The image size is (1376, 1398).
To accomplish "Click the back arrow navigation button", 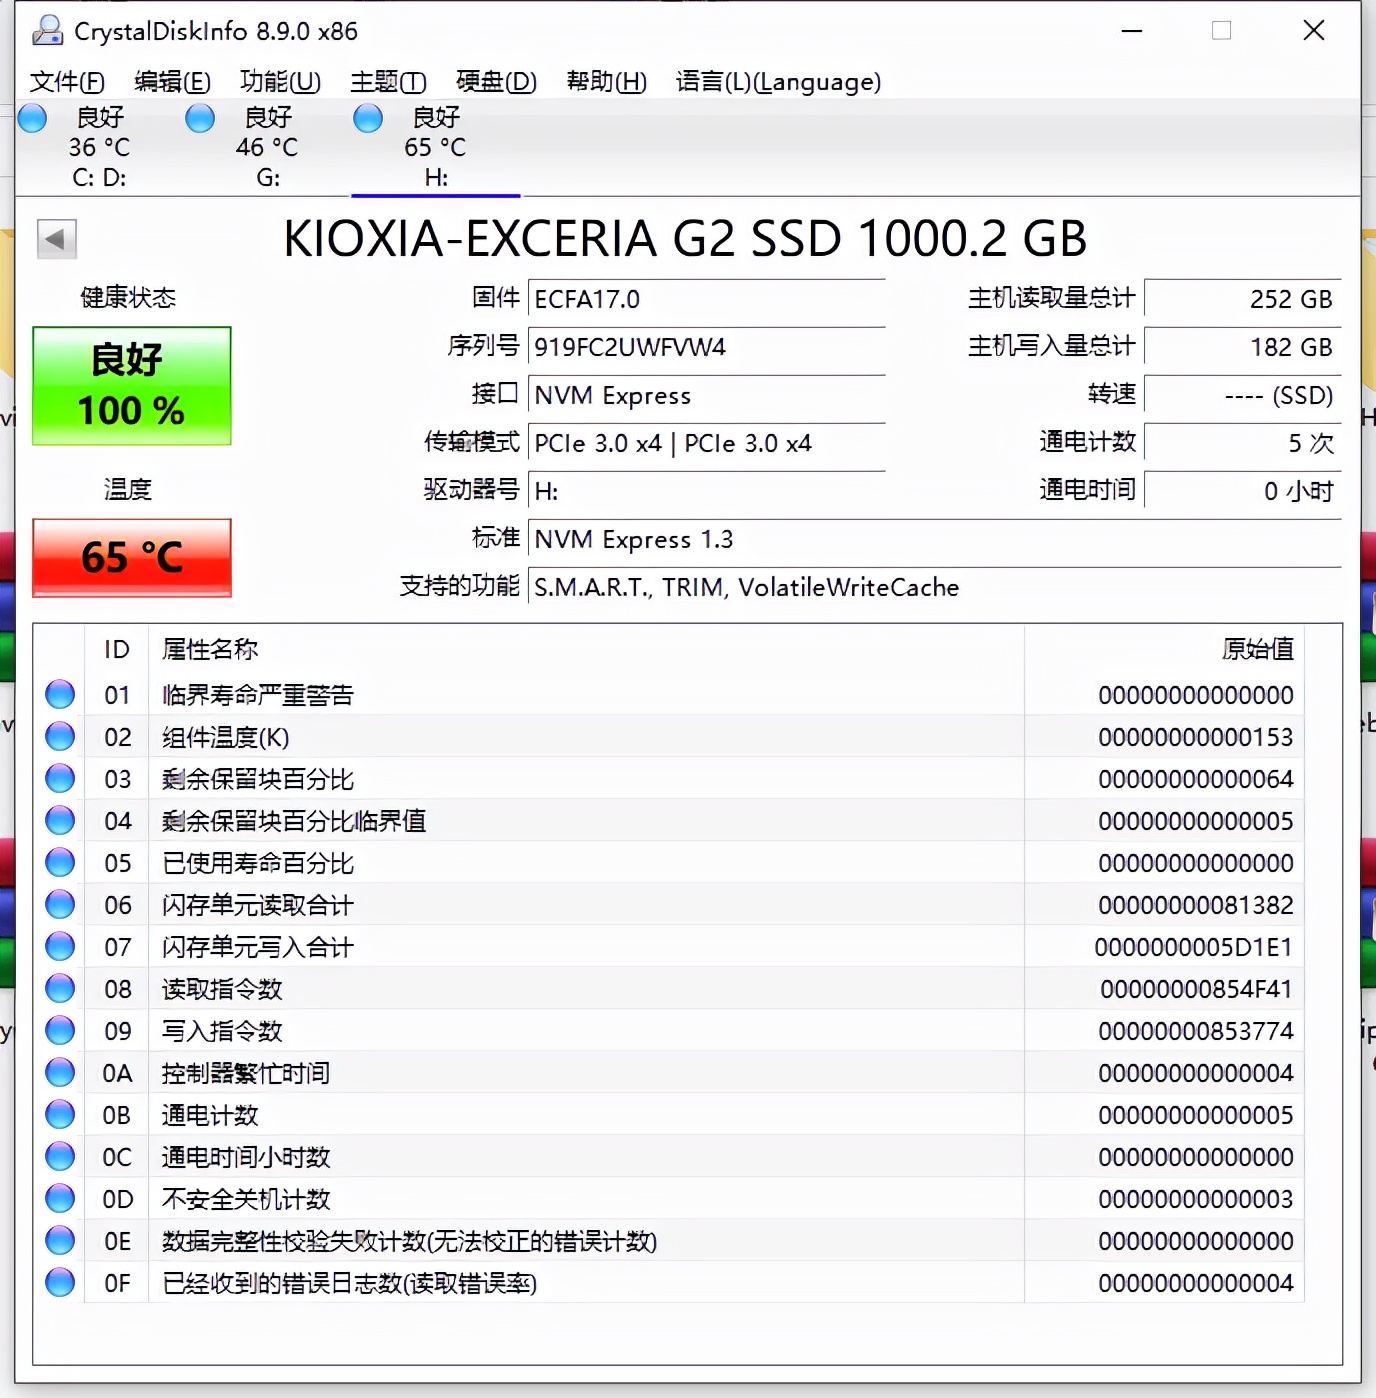I will point(56,239).
